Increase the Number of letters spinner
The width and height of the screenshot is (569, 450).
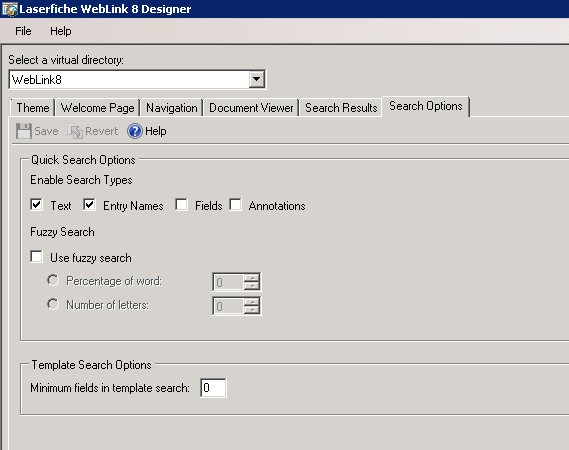click(x=251, y=302)
